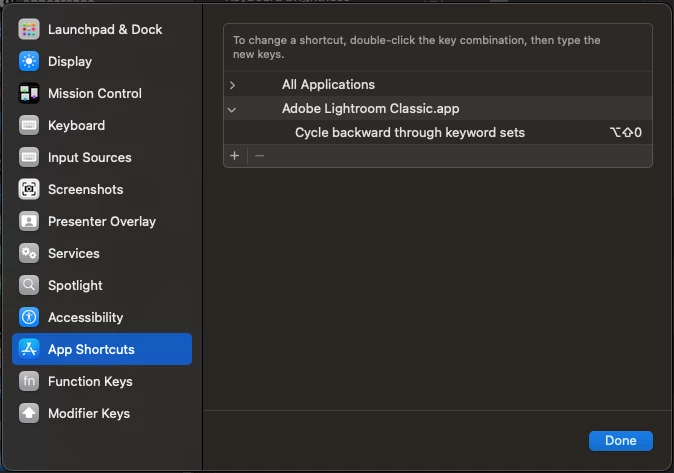The image size is (674, 473).
Task: Click the Function Keys fn icon
Action: 29,381
